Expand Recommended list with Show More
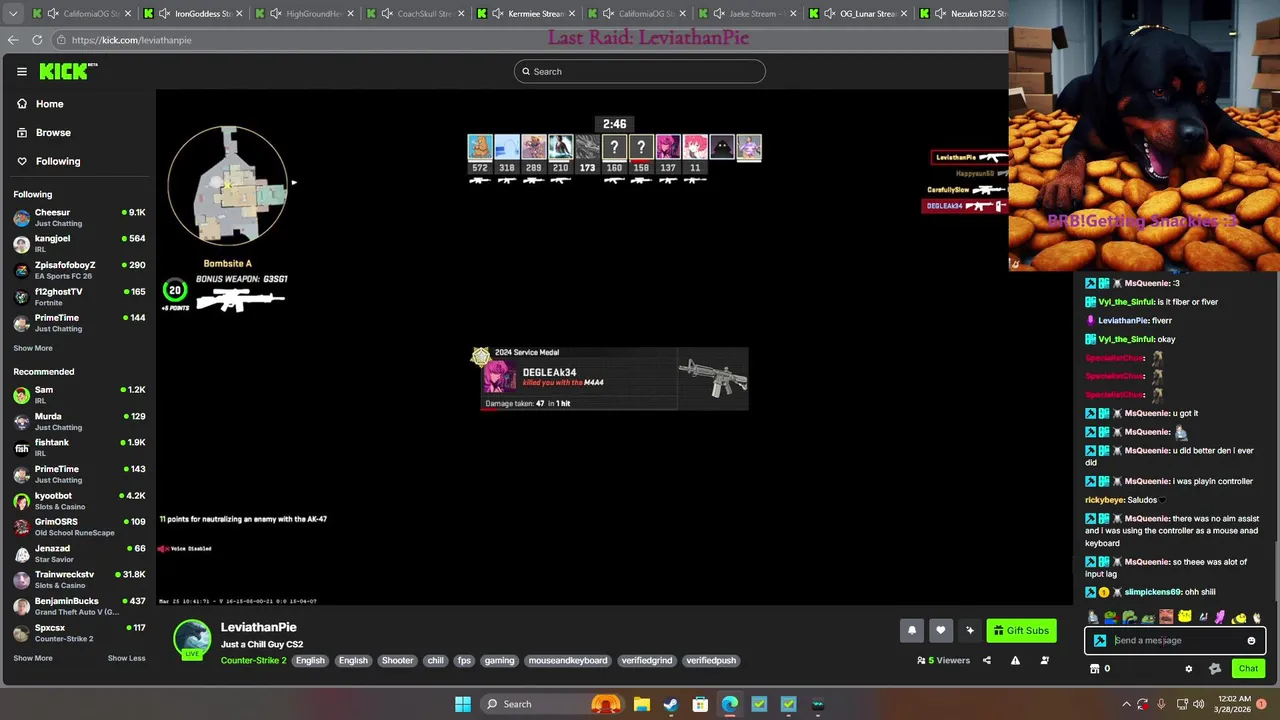Viewport: 1280px width, 720px height. (33, 658)
